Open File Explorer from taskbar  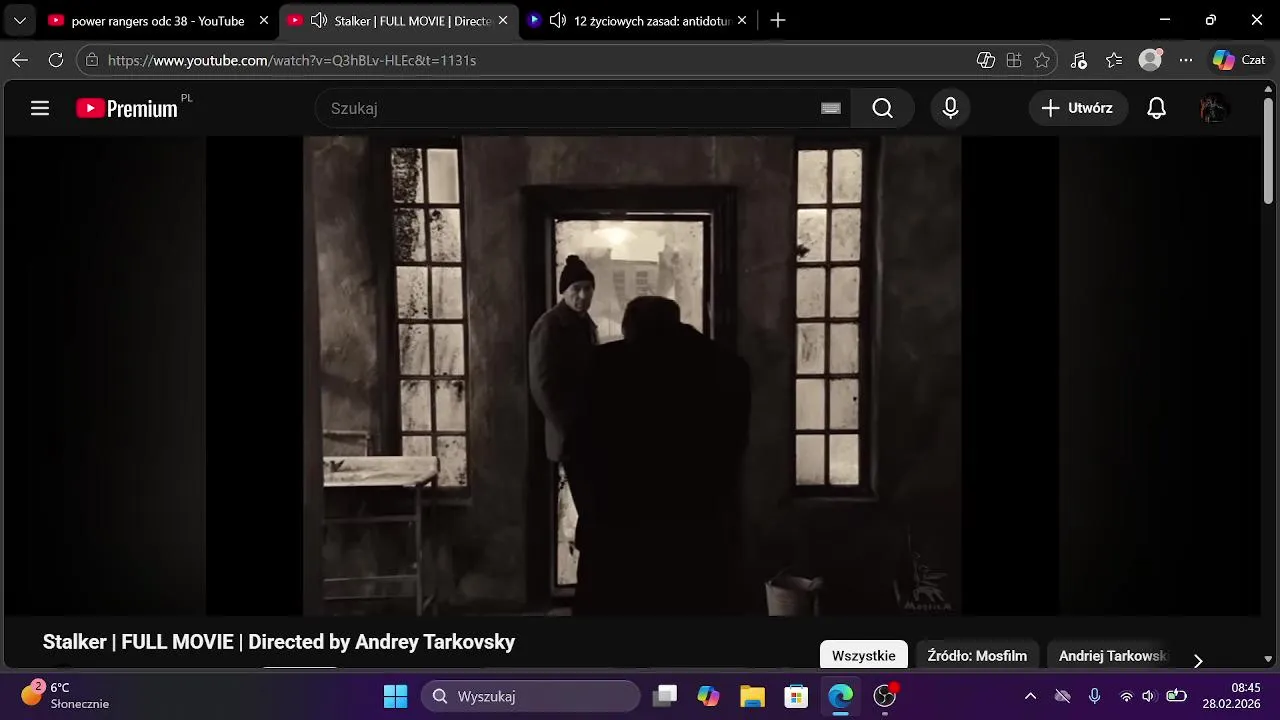[x=752, y=696]
